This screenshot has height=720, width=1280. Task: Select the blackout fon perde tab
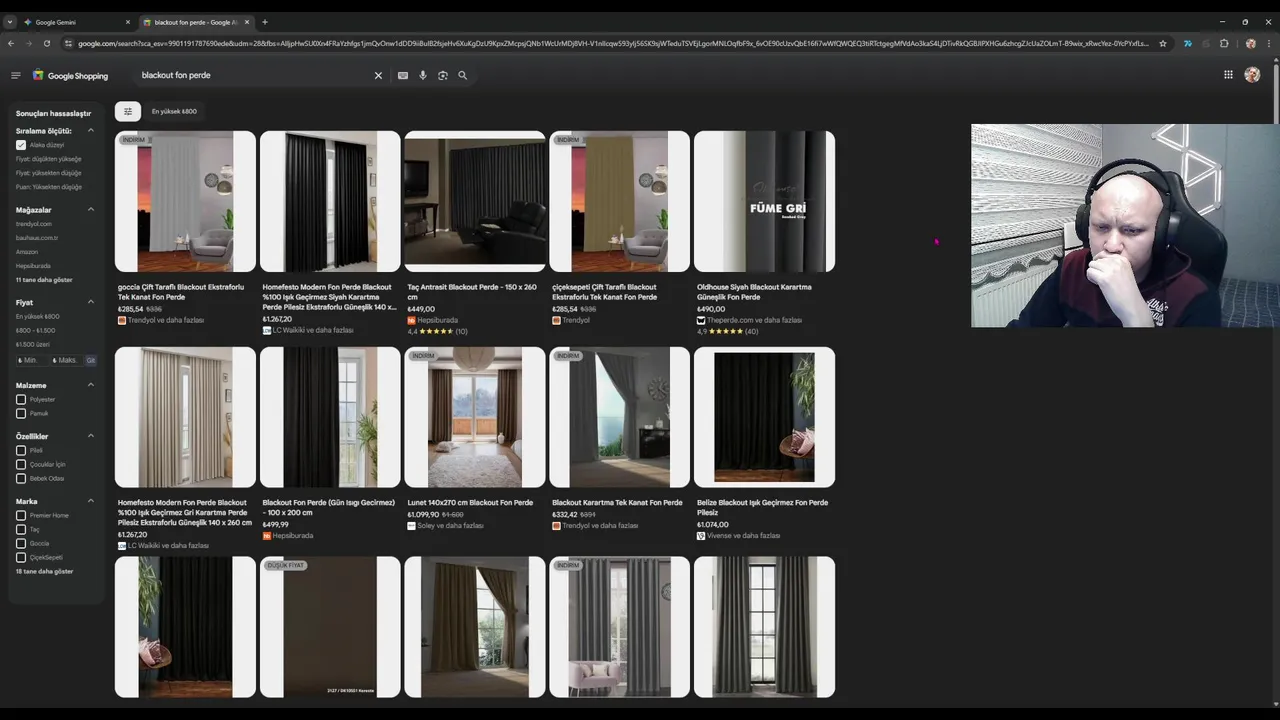coord(195,22)
